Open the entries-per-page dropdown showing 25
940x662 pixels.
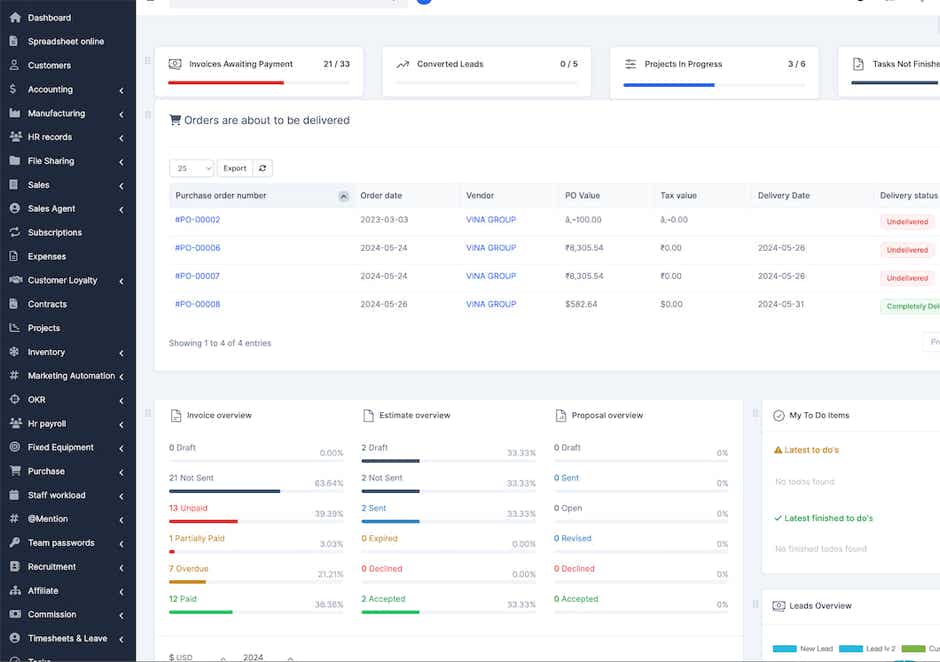click(191, 168)
